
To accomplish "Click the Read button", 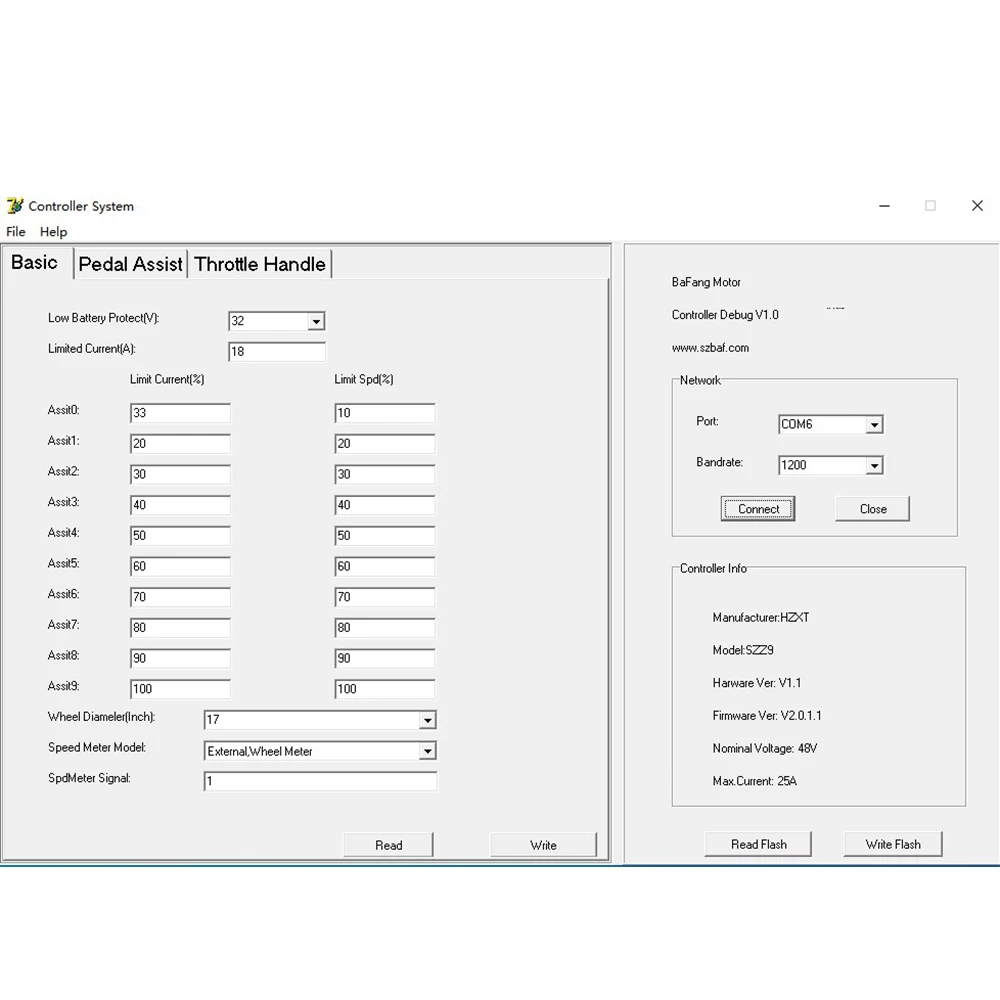I will [x=388, y=845].
